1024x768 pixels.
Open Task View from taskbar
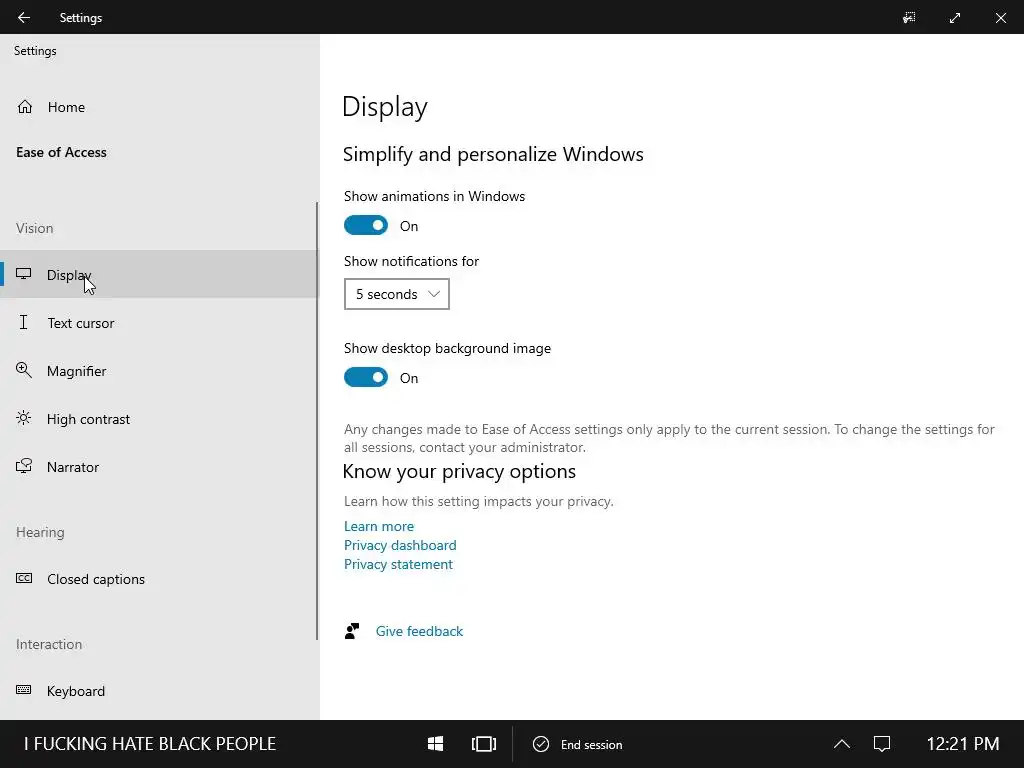coord(484,744)
